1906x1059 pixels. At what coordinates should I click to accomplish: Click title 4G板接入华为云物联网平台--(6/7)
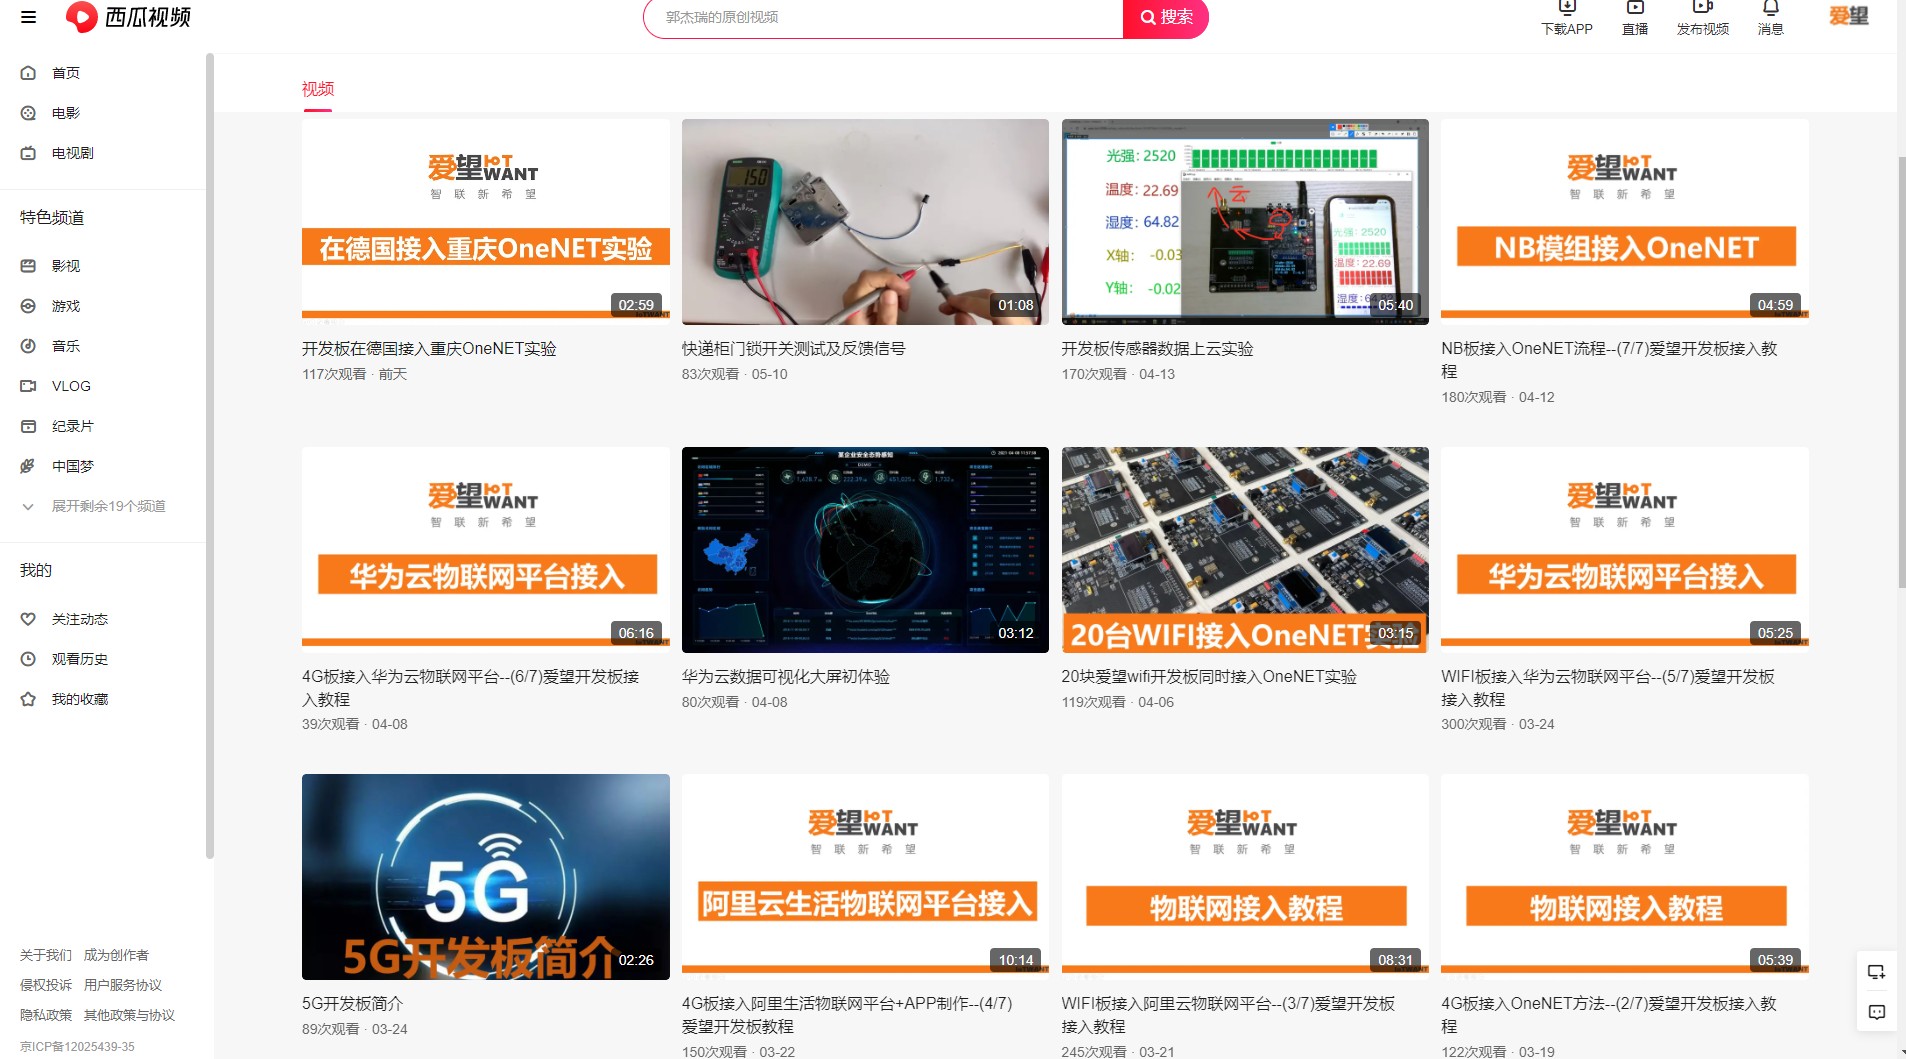pos(470,688)
